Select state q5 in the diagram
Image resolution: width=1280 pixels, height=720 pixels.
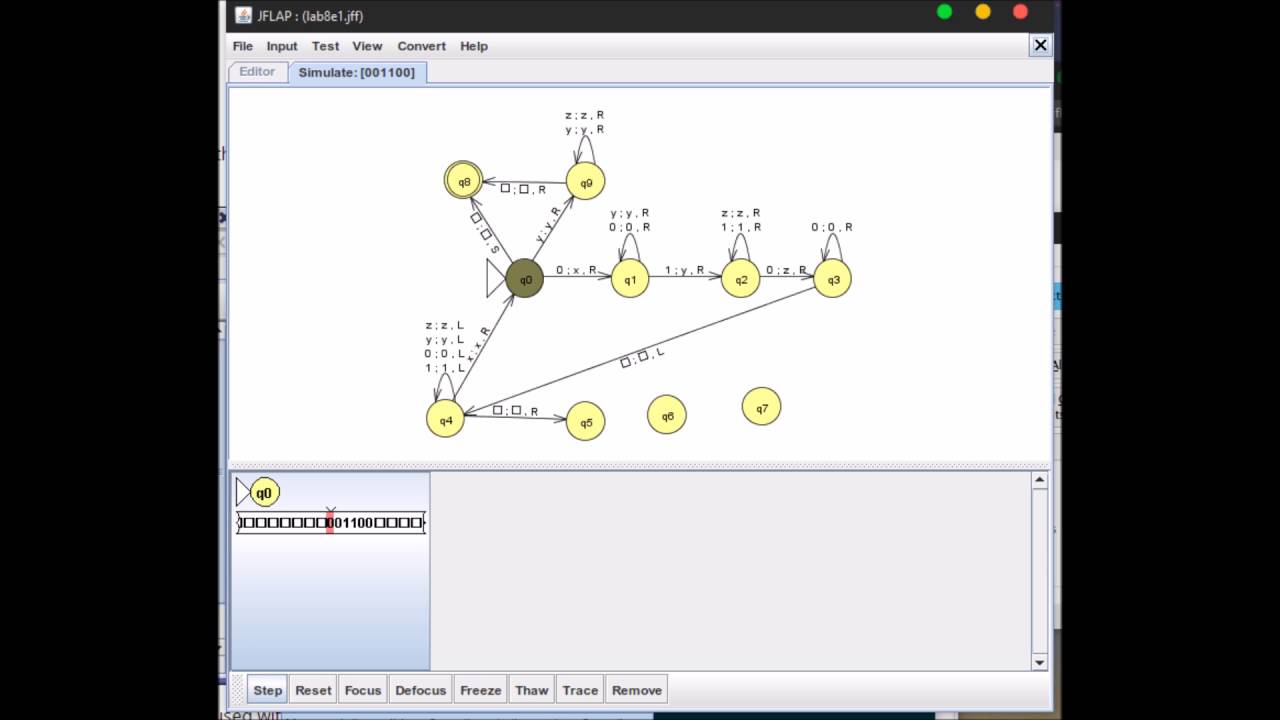[586, 421]
